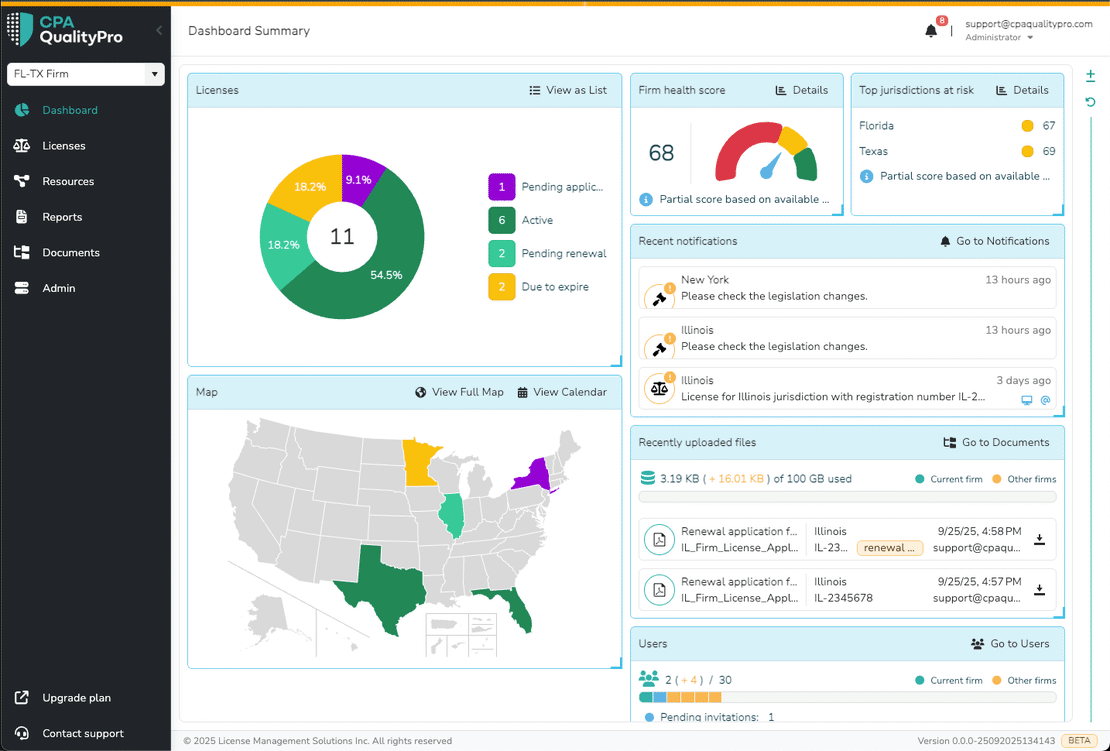Click the Illinois license scales icon

click(659, 389)
